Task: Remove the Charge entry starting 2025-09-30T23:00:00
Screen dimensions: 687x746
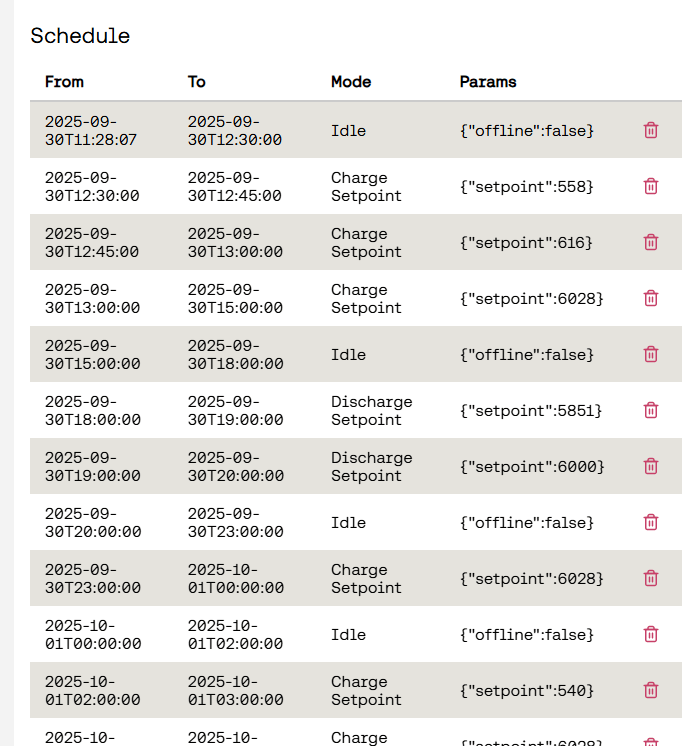Action: pos(651,578)
